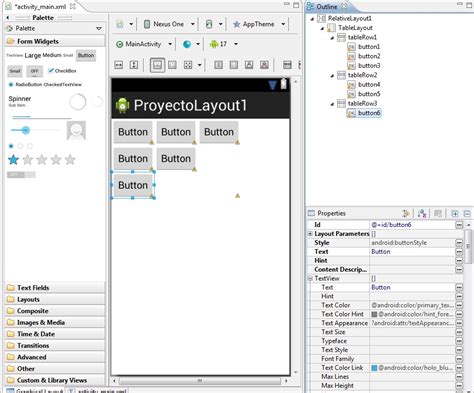474x393 pixels.
Task: Open the AppTheme dropdown
Action: point(259,24)
